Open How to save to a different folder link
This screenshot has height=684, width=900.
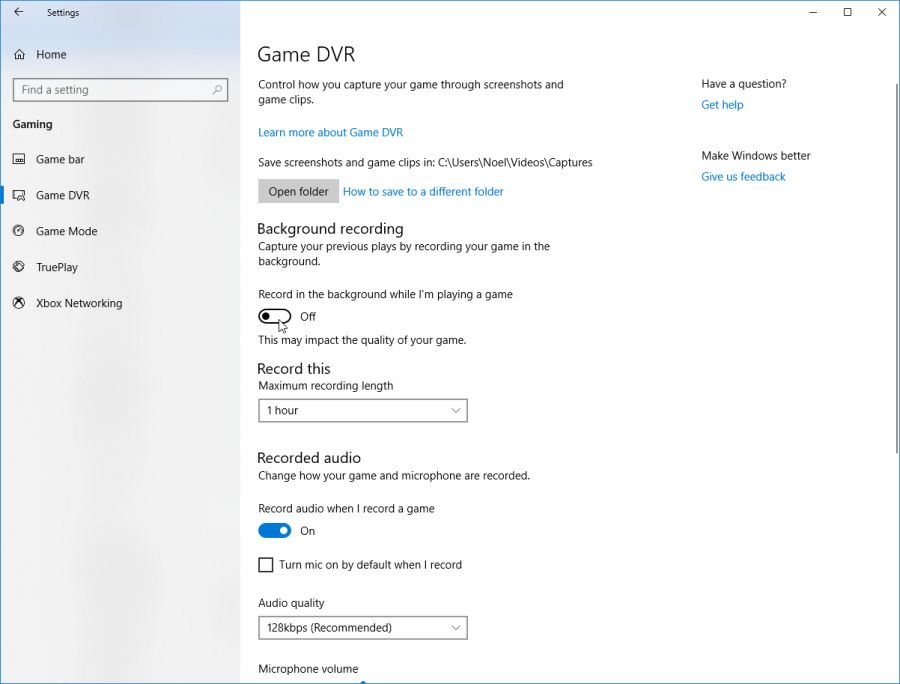tap(423, 192)
